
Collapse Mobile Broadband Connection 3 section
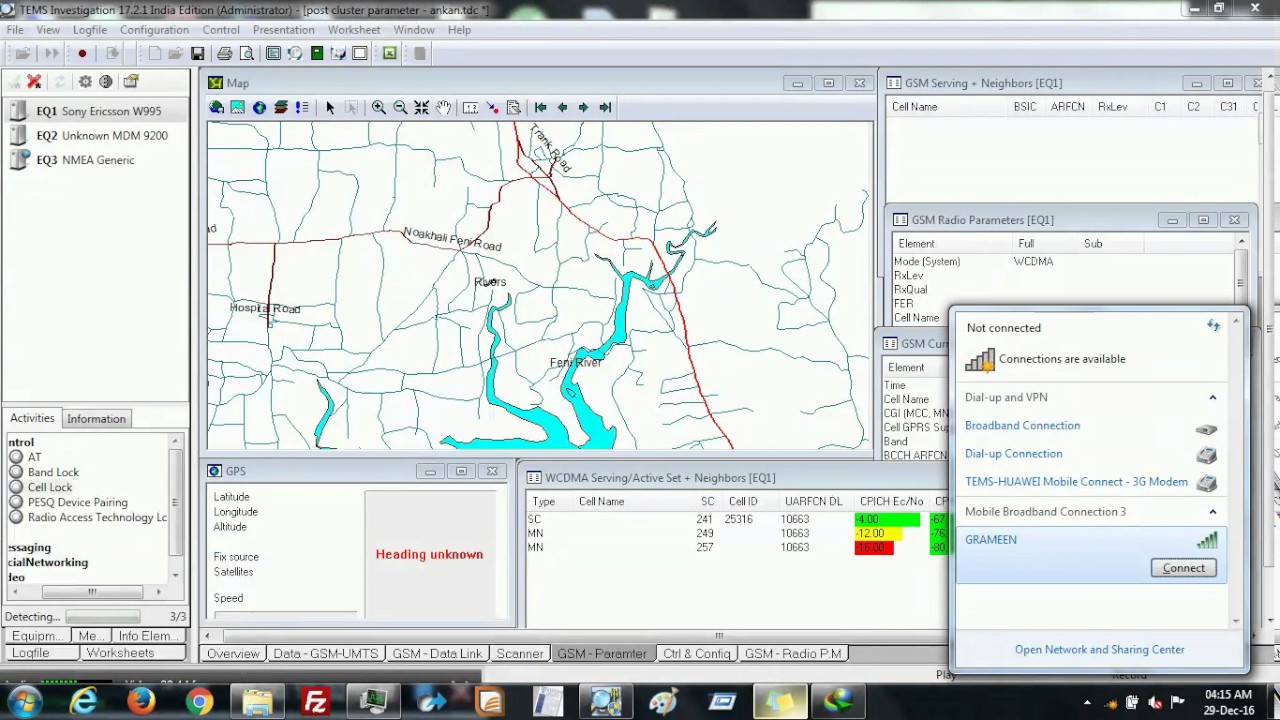(1212, 511)
